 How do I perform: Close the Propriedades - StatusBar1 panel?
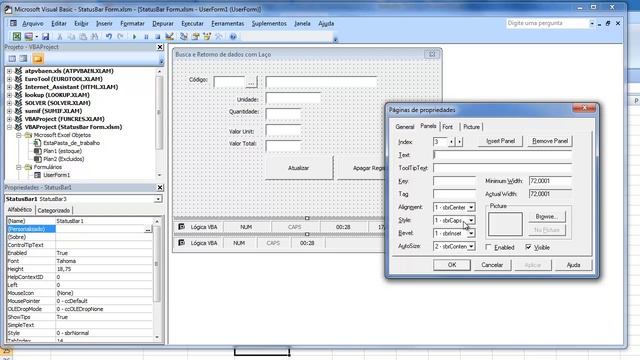tap(160, 188)
